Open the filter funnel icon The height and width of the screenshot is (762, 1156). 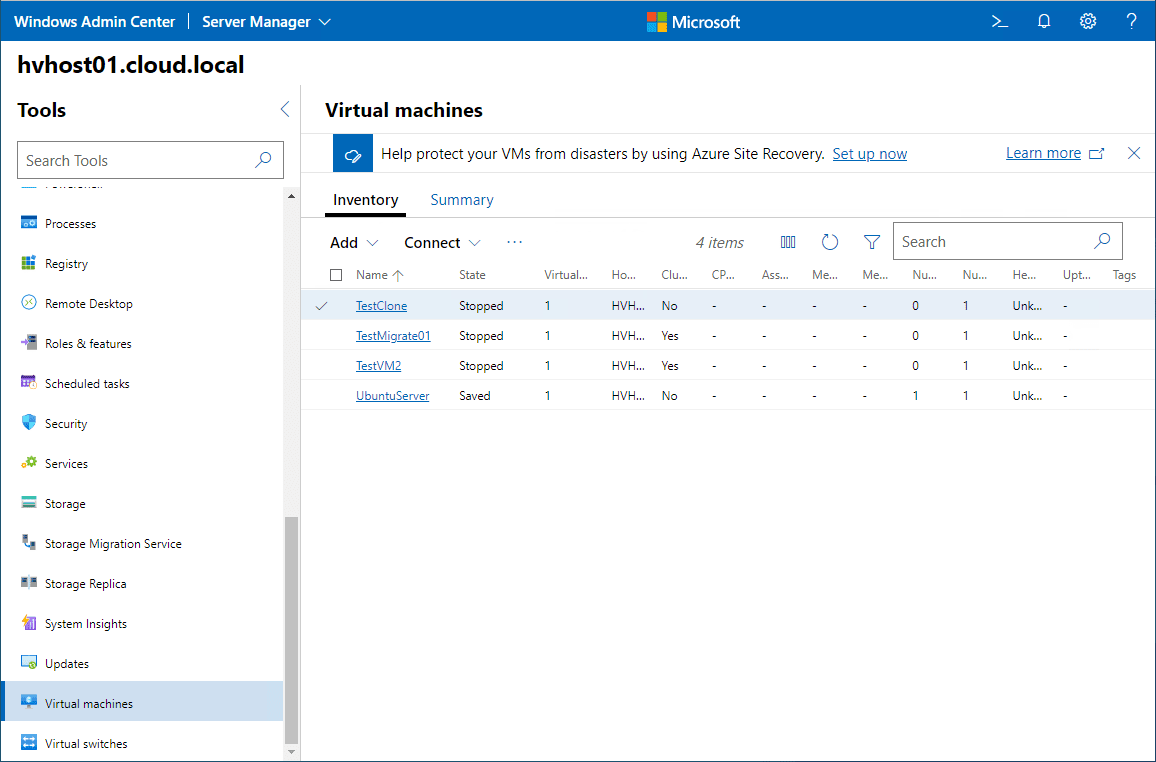coord(872,242)
